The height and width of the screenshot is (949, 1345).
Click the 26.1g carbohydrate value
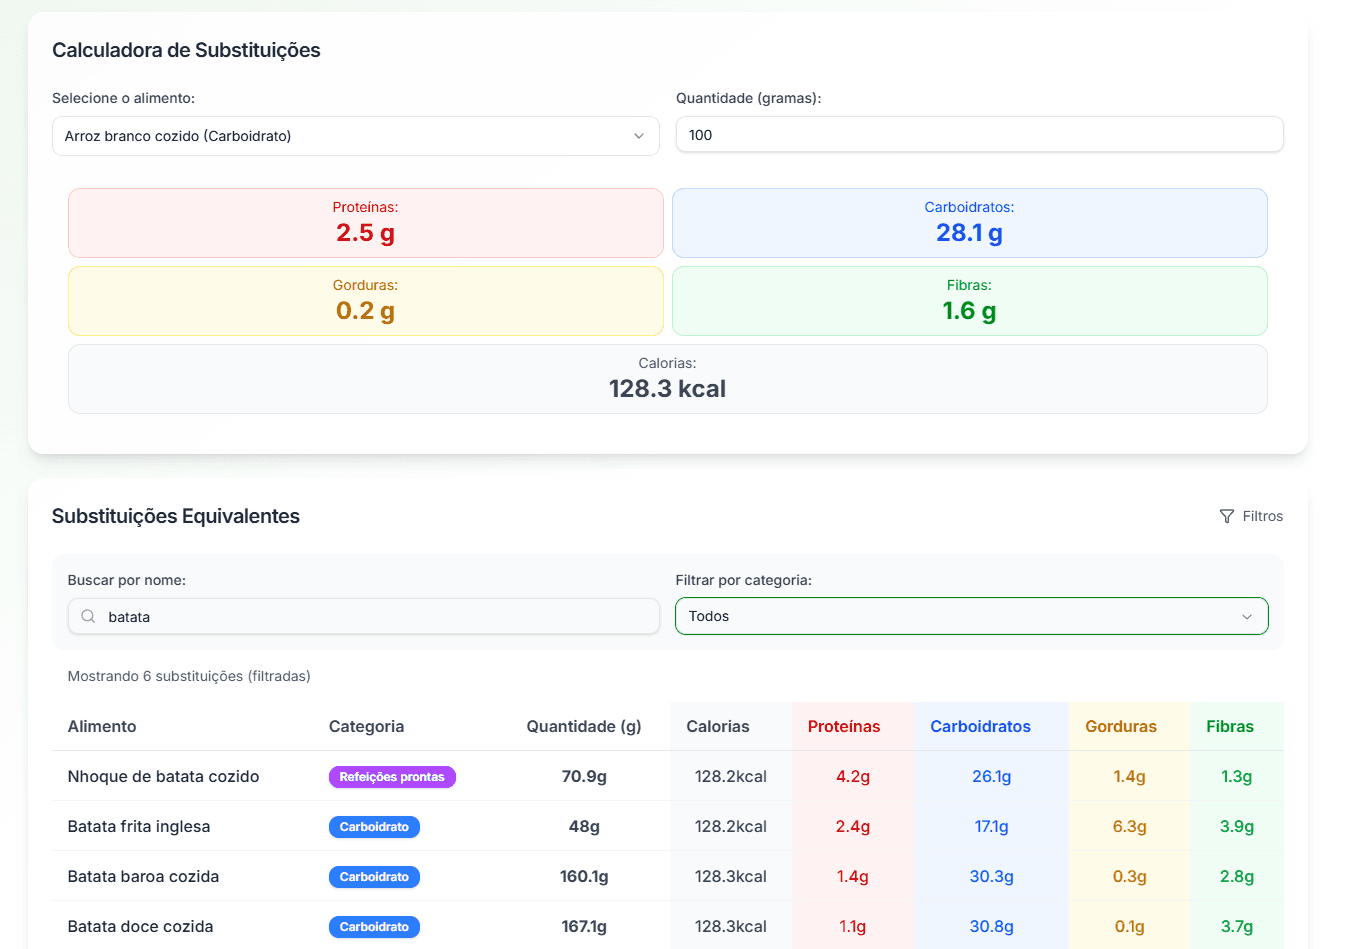pyautogui.click(x=992, y=776)
